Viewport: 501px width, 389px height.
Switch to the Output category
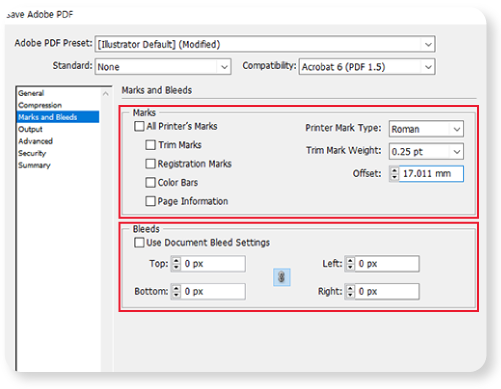click(30, 129)
